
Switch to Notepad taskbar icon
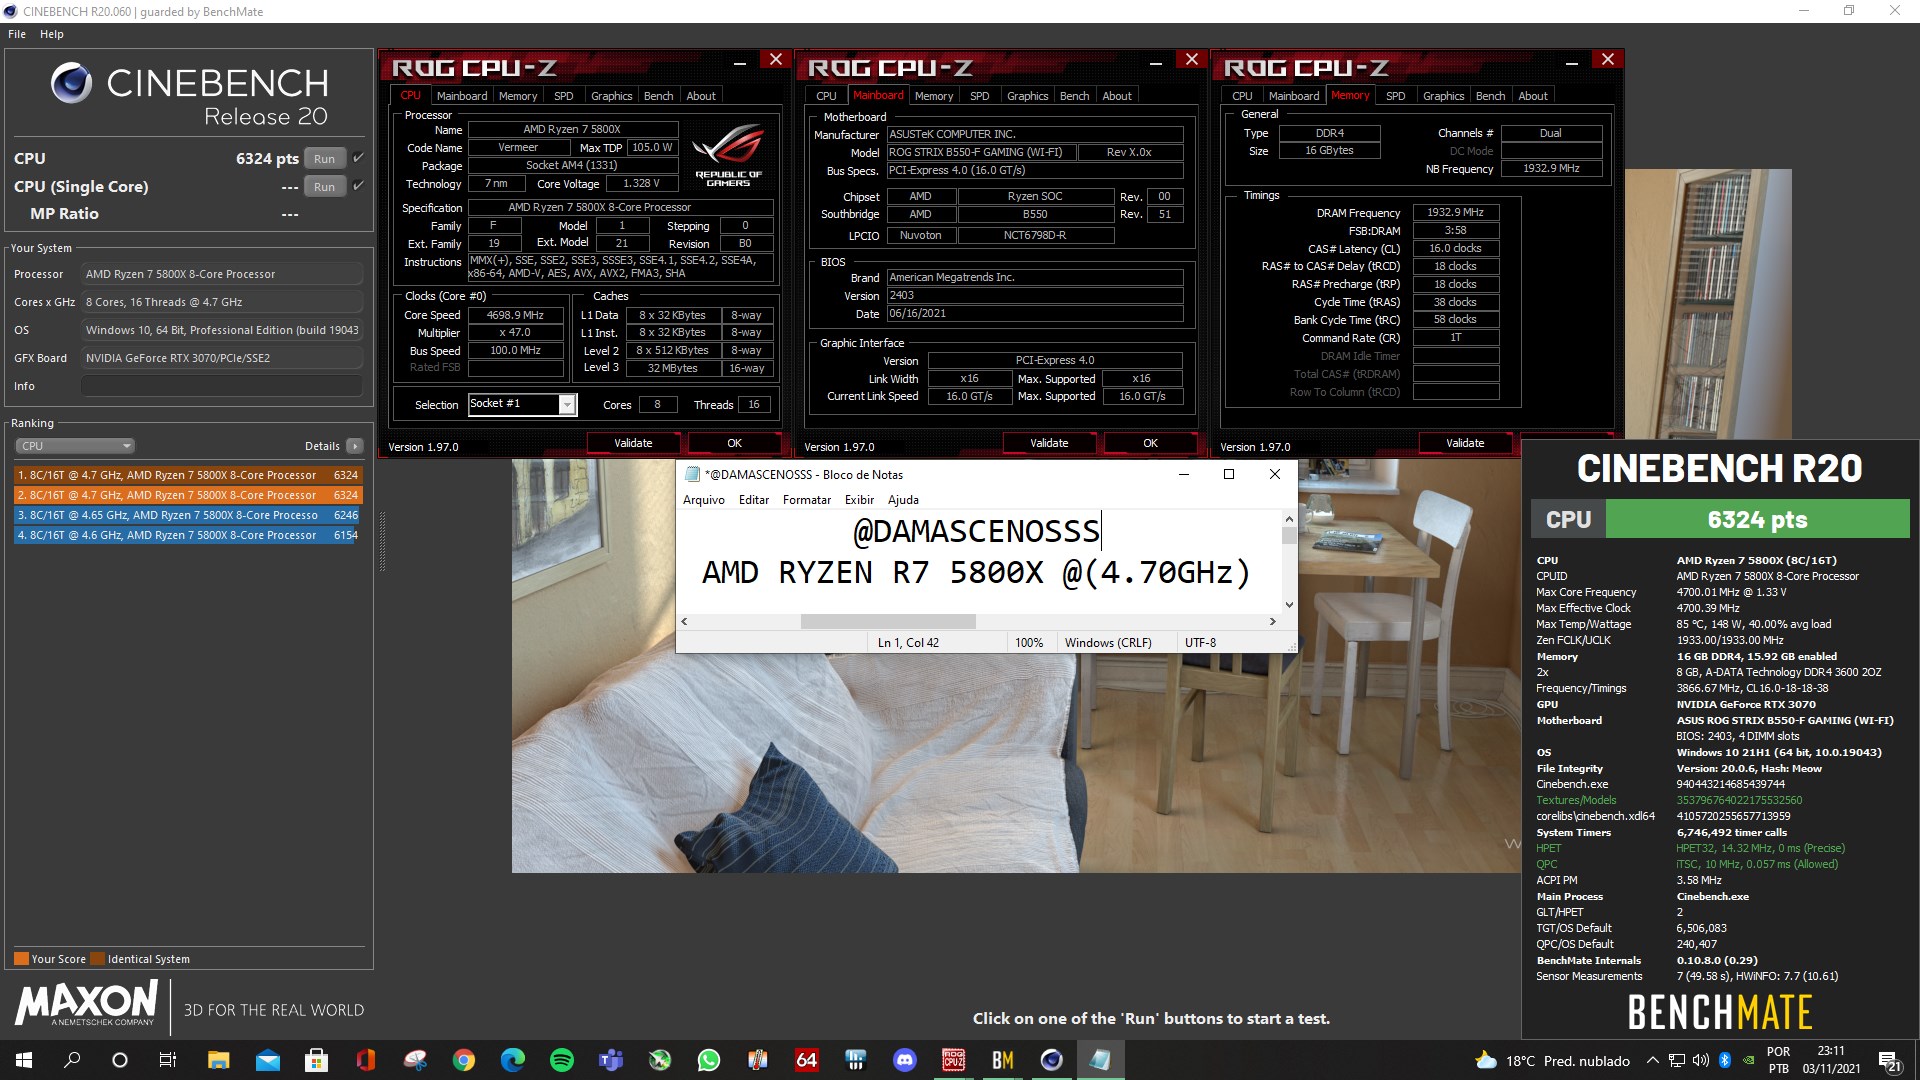(x=1100, y=1060)
